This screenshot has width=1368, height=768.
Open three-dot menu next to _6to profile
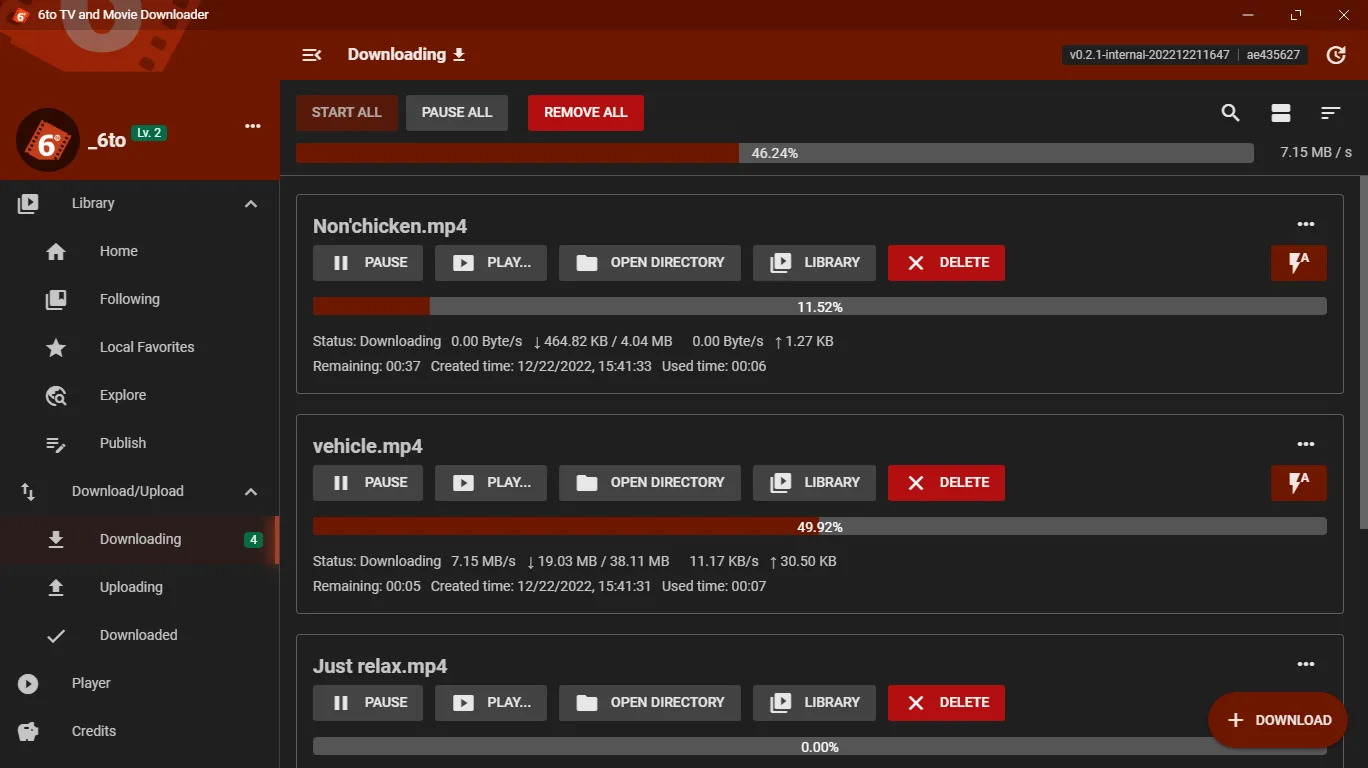pos(253,126)
